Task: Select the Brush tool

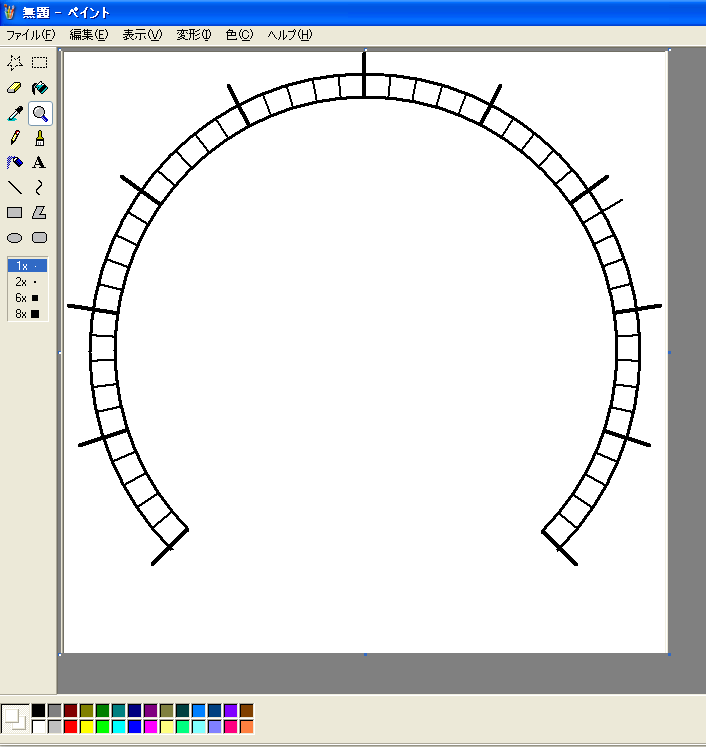Action: tap(40, 138)
